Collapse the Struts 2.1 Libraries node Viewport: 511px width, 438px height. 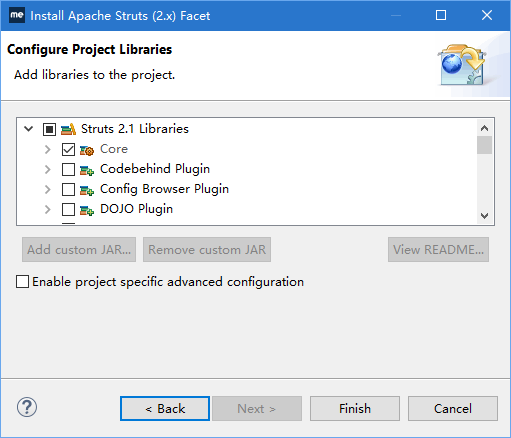[29, 129]
